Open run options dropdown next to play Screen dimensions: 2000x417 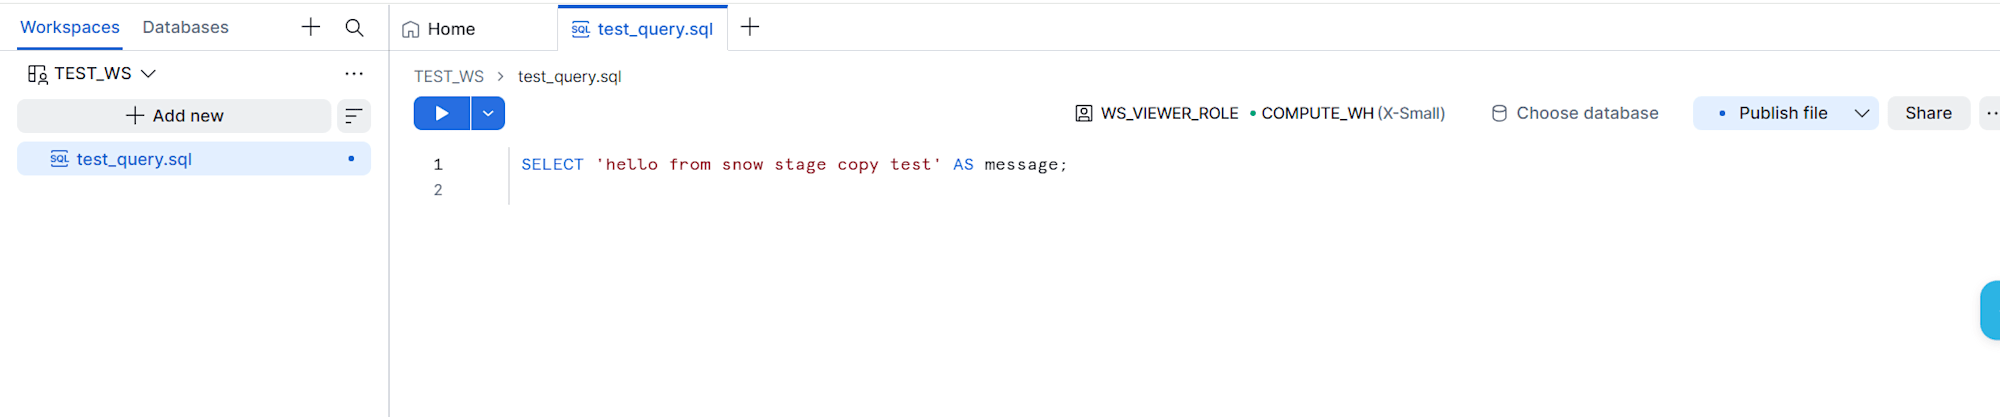pos(488,113)
